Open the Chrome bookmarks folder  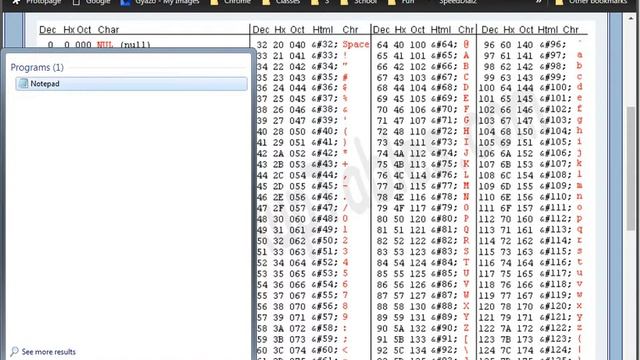pos(231,2)
